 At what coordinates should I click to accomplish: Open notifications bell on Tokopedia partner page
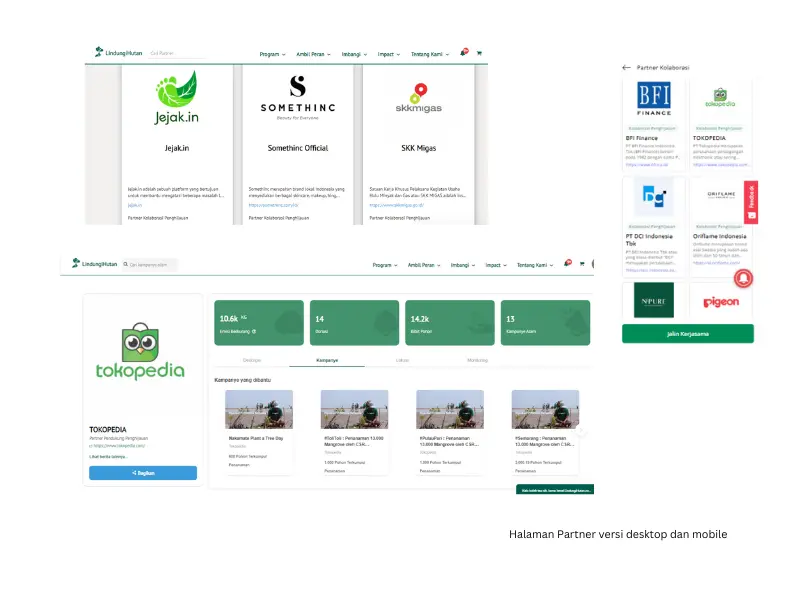click(567, 263)
